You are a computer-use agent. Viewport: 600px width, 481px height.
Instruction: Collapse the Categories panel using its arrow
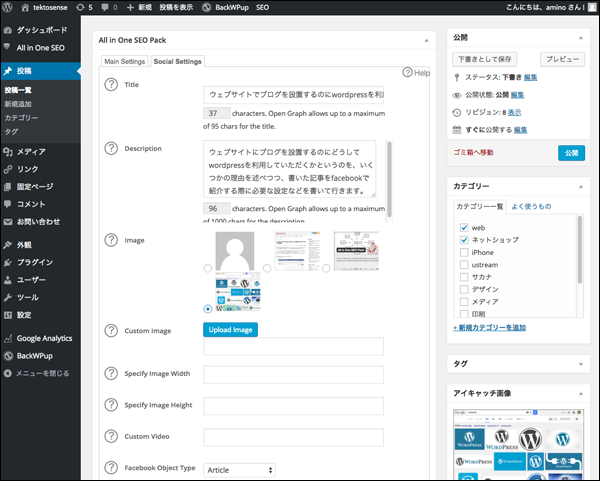(582, 186)
